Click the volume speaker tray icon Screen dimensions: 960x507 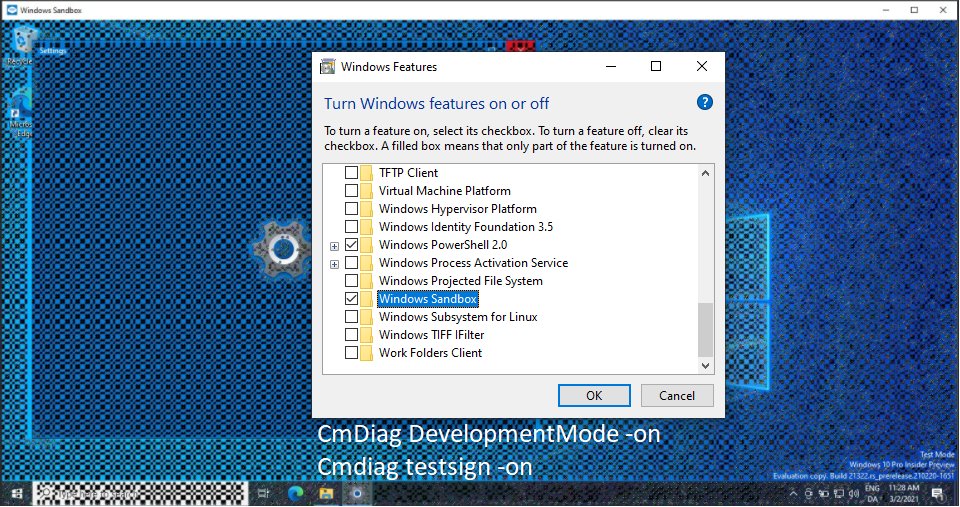coord(853,494)
